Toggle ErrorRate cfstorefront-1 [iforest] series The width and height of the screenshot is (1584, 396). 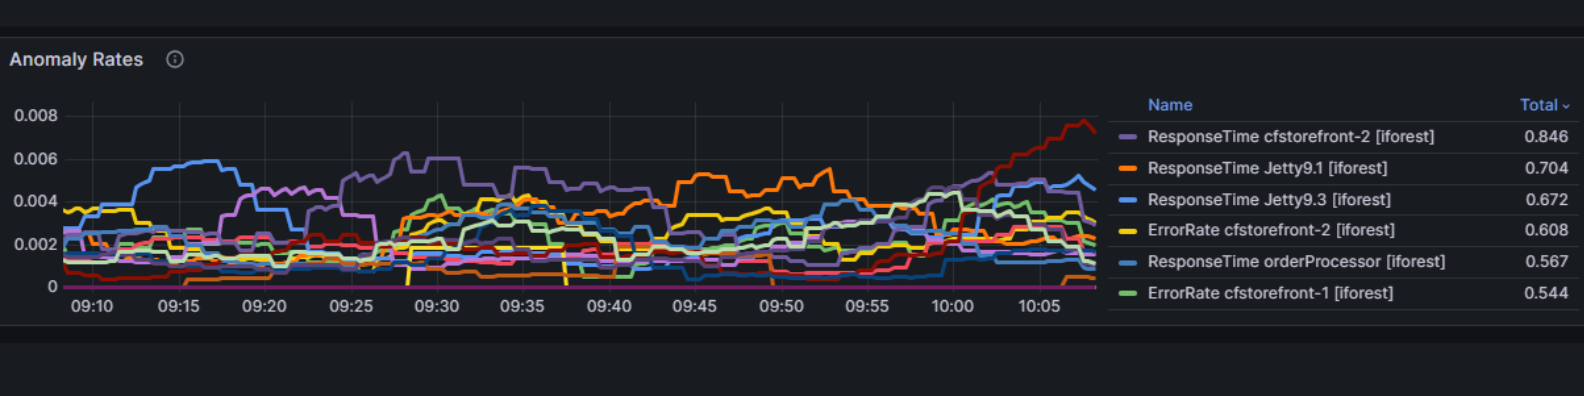tap(1270, 293)
